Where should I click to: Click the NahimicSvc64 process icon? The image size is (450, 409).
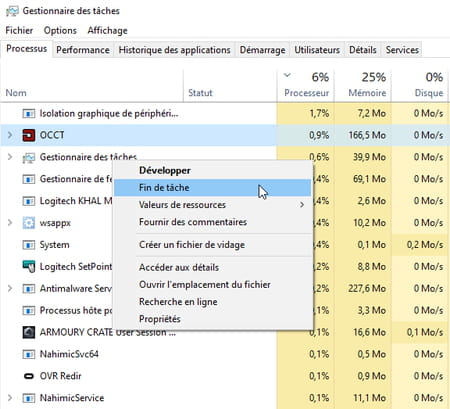(29, 354)
